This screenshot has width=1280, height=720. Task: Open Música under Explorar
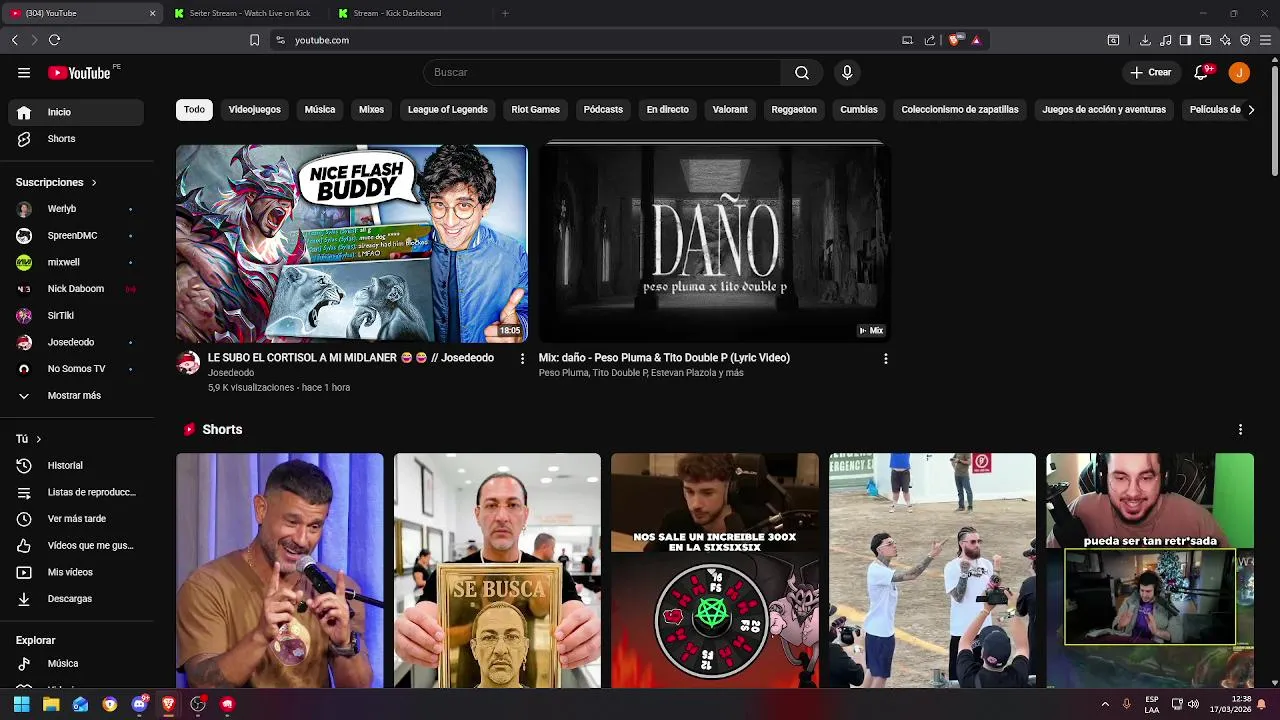(x=76, y=663)
